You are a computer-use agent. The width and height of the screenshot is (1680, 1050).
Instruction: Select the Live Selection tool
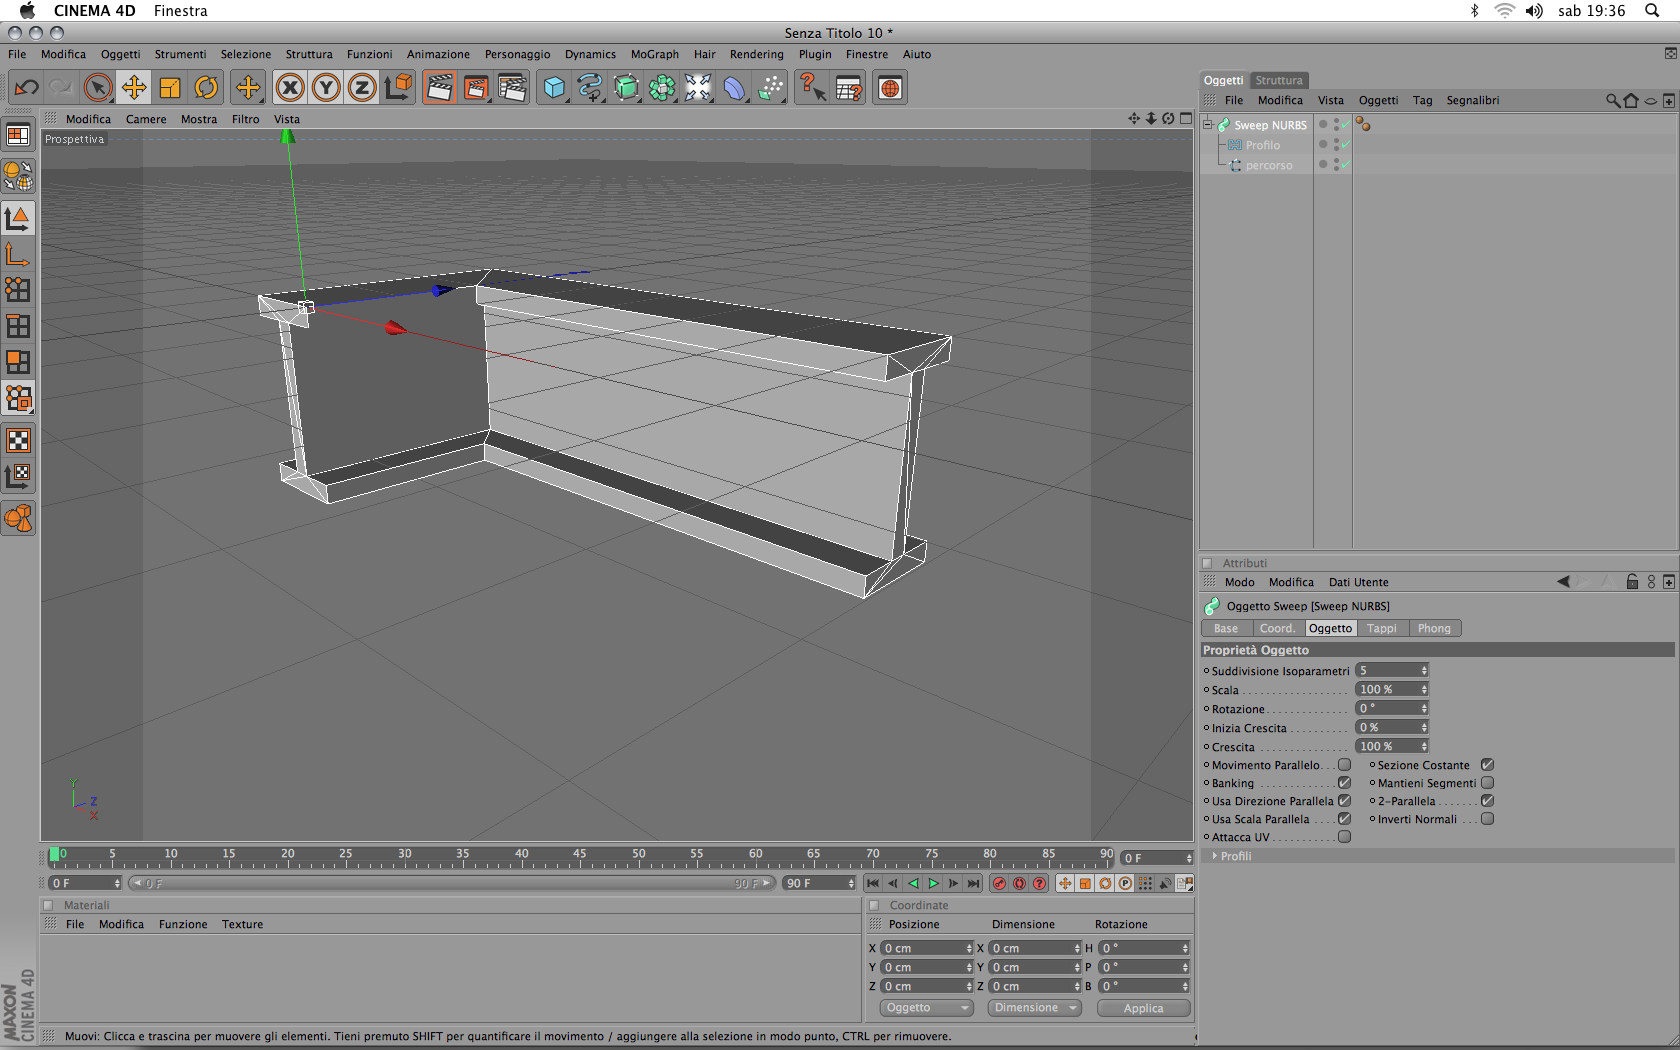point(98,88)
